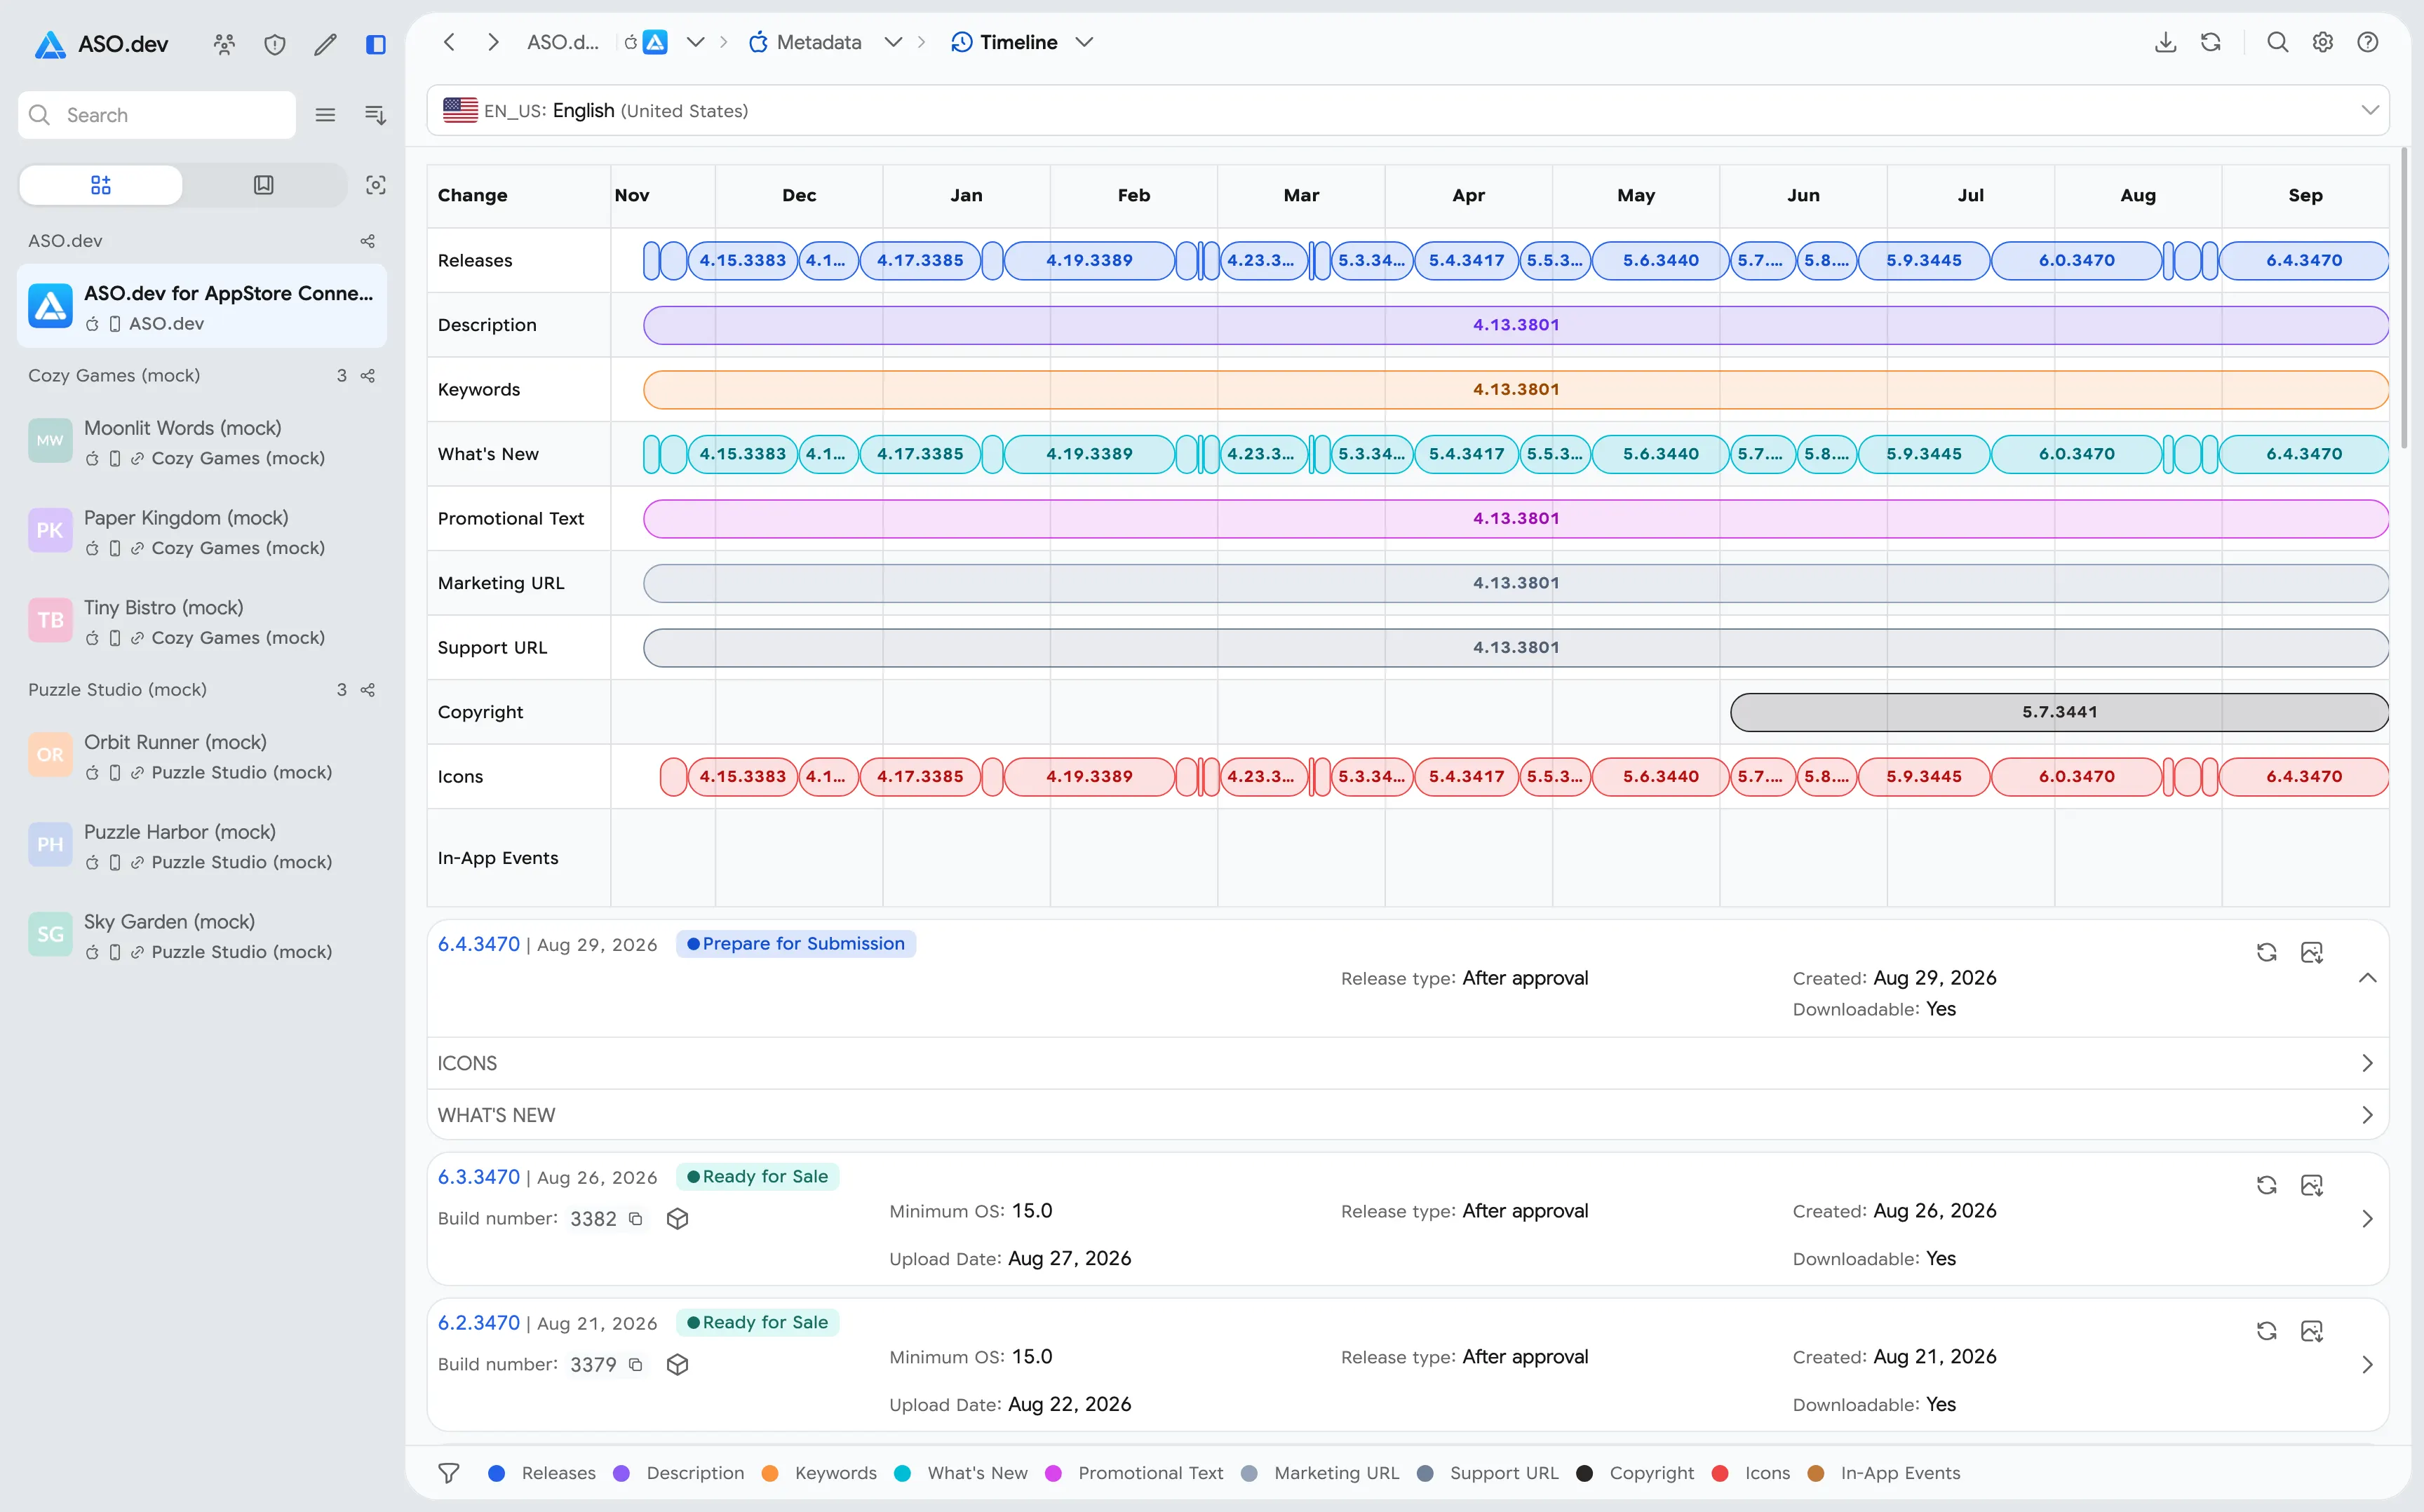Click the sidebar Search field
The width and height of the screenshot is (2424, 1512).
pos(157,115)
